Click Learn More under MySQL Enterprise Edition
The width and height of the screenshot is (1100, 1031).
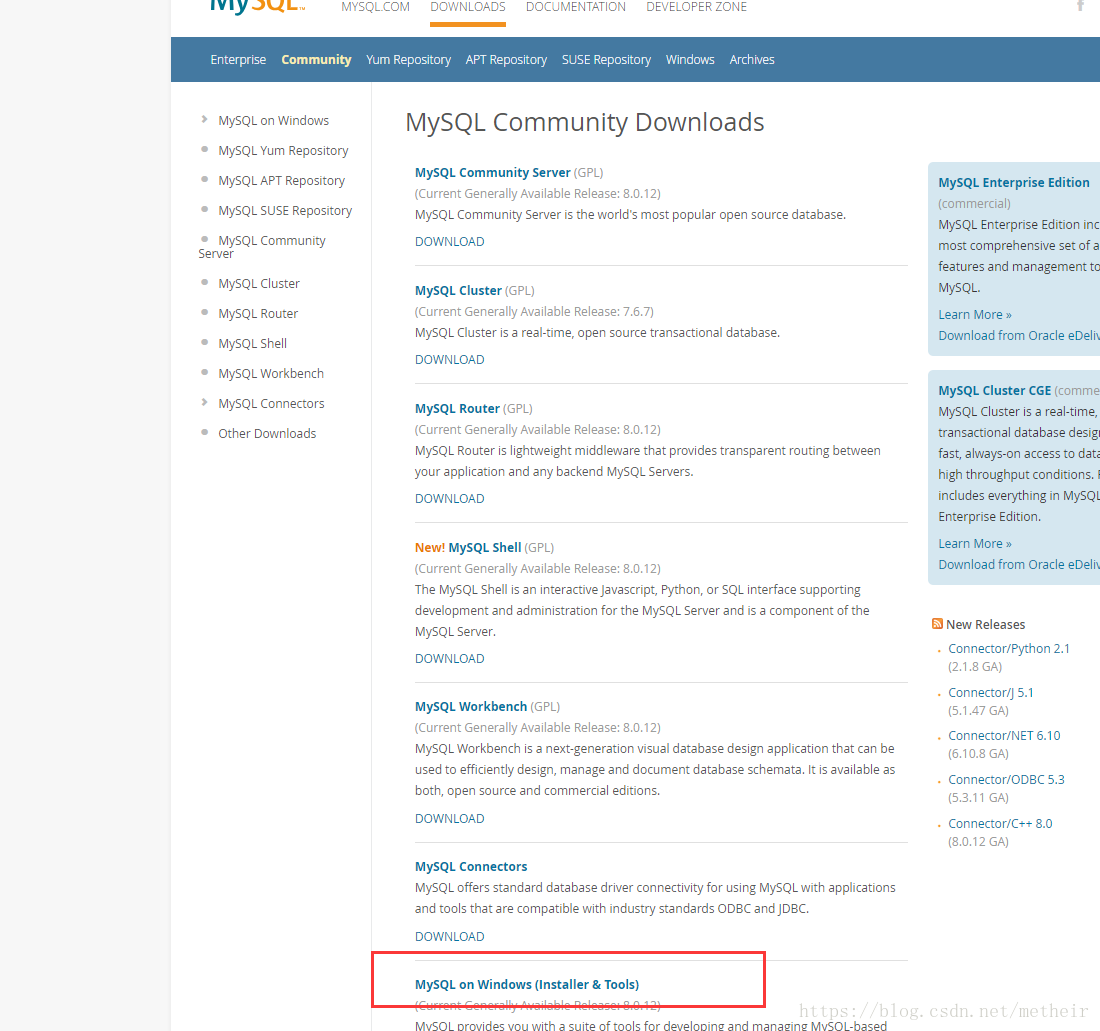pyautogui.click(x=975, y=315)
